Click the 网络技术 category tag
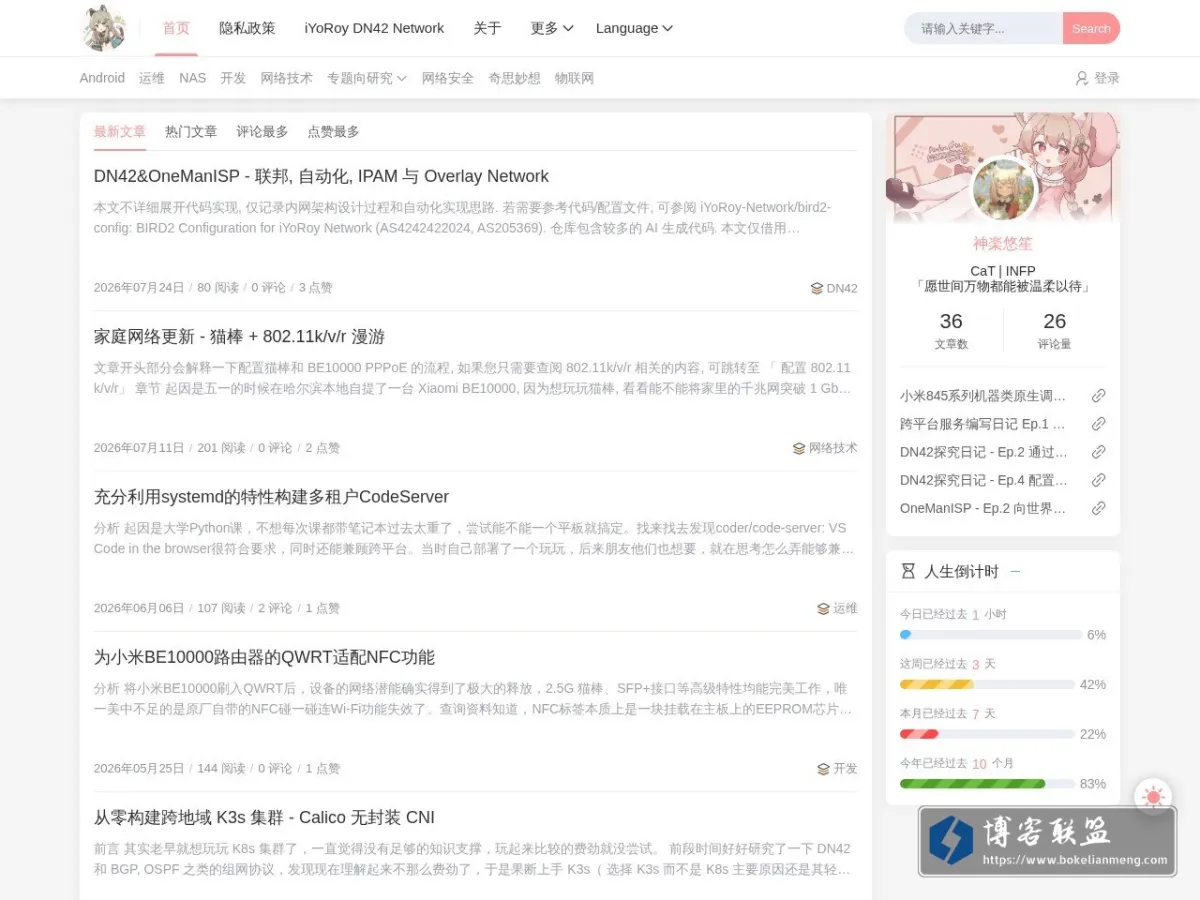 825,448
